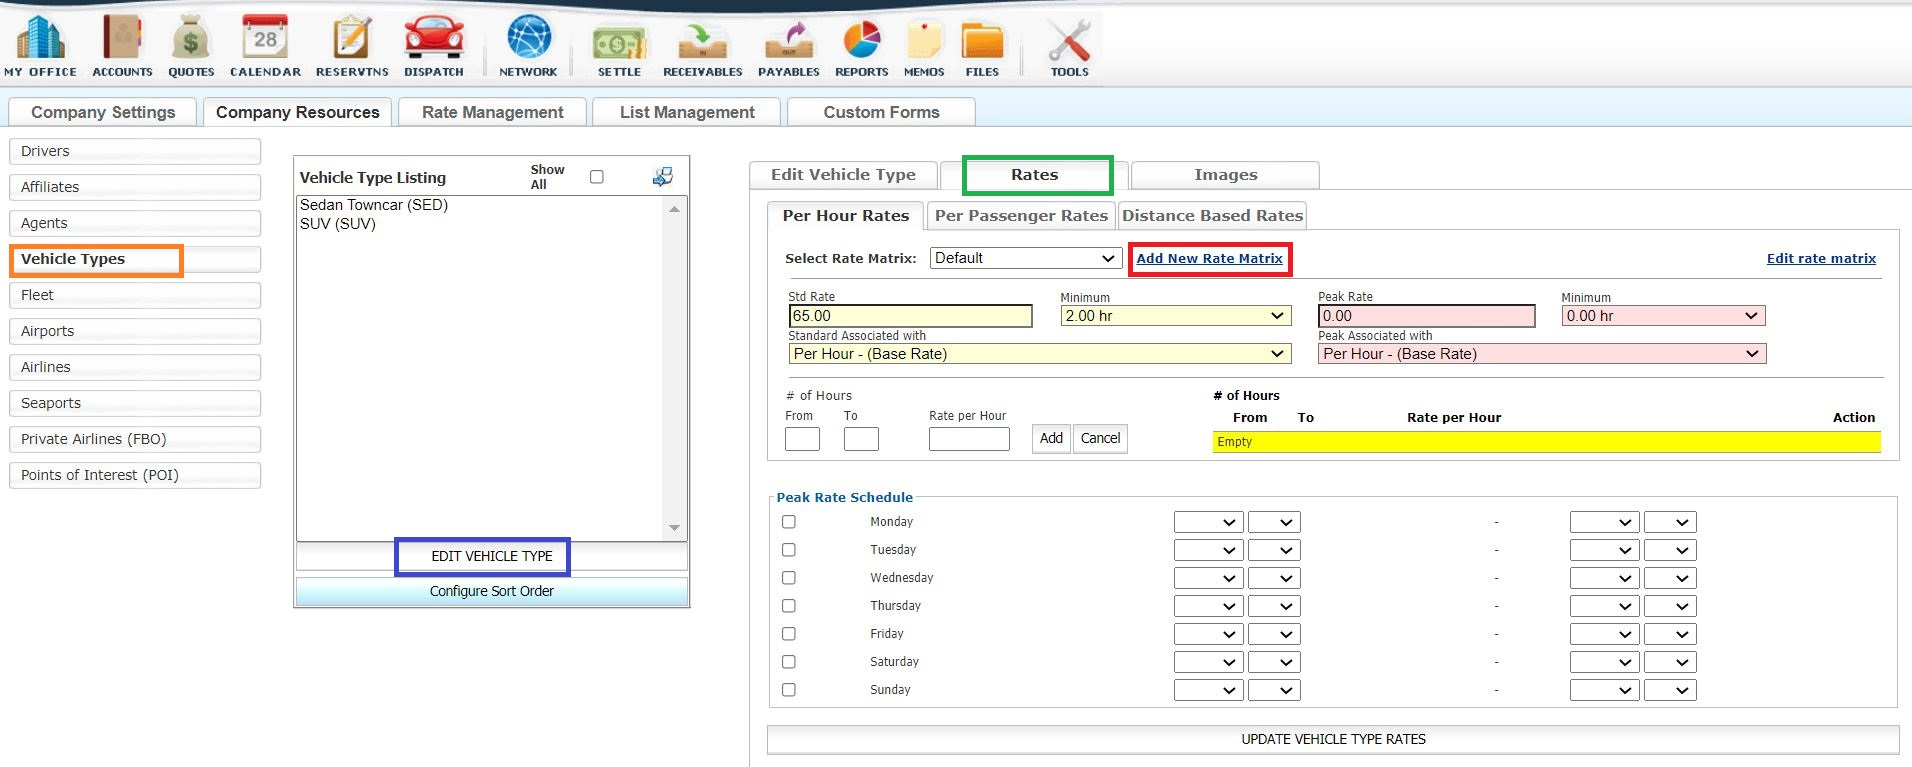Open the Rates tab

coord(1034,175)
